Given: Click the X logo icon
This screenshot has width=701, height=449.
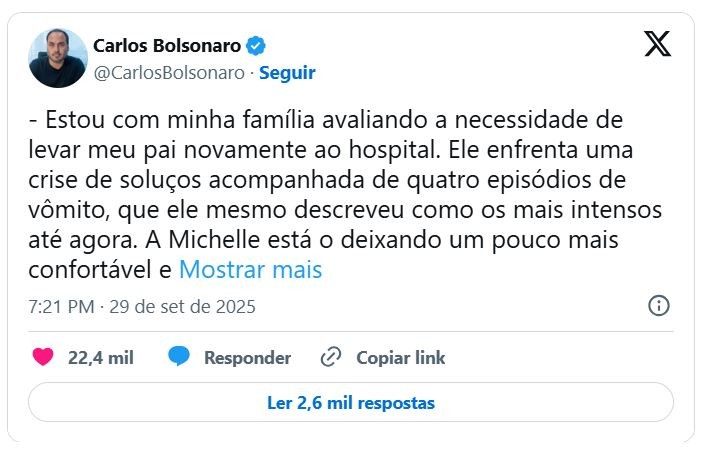Looking at the screenshot, I should click(x=657, y=45).
